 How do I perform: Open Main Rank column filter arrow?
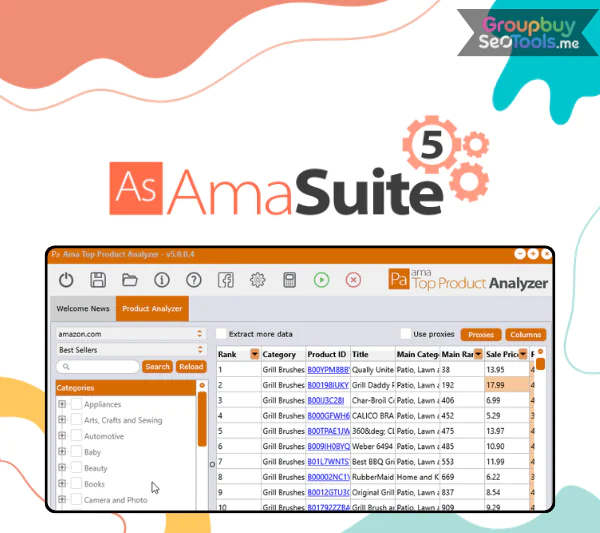[478, 354]
